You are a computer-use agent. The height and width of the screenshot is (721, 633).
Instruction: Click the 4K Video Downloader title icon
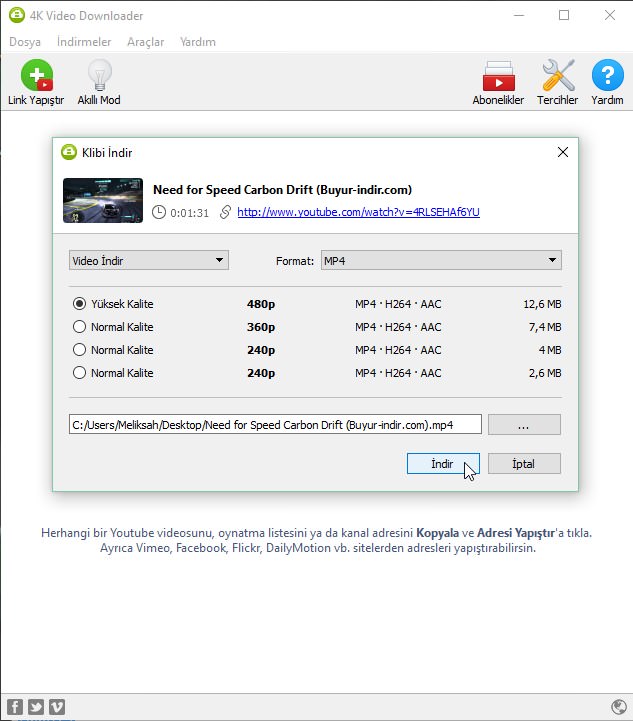[x=17, y=15]
